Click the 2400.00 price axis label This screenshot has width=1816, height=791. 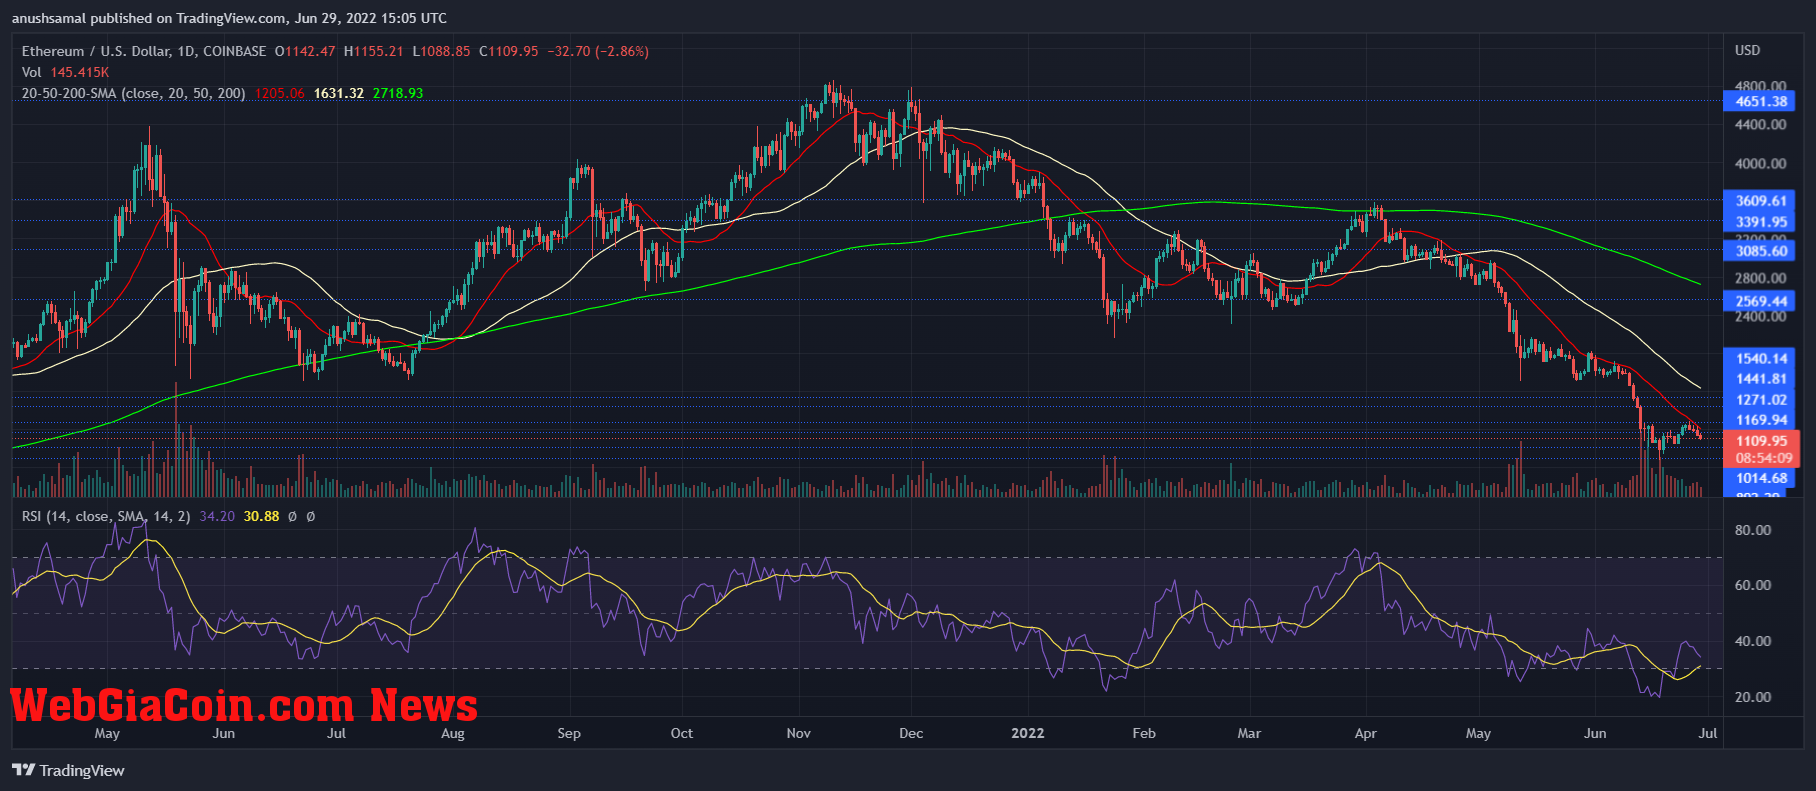click(1760, 317)
